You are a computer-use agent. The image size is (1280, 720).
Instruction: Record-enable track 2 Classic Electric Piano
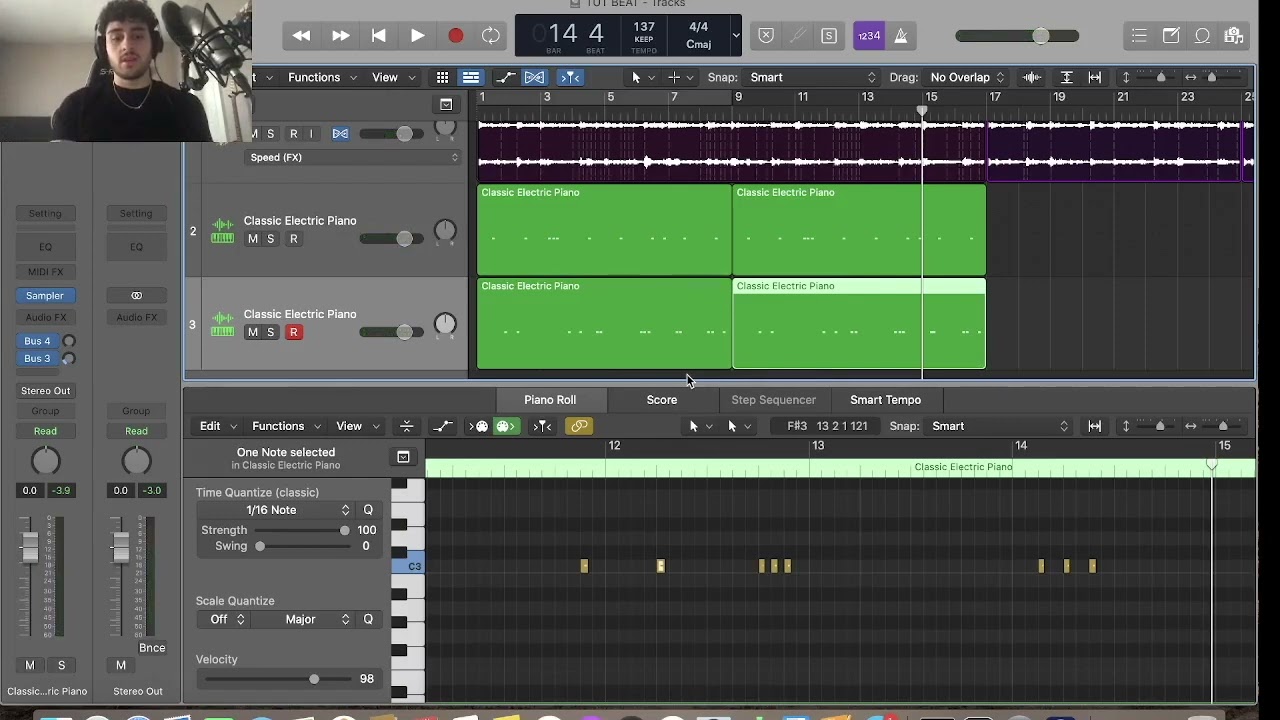click(294, 239)
